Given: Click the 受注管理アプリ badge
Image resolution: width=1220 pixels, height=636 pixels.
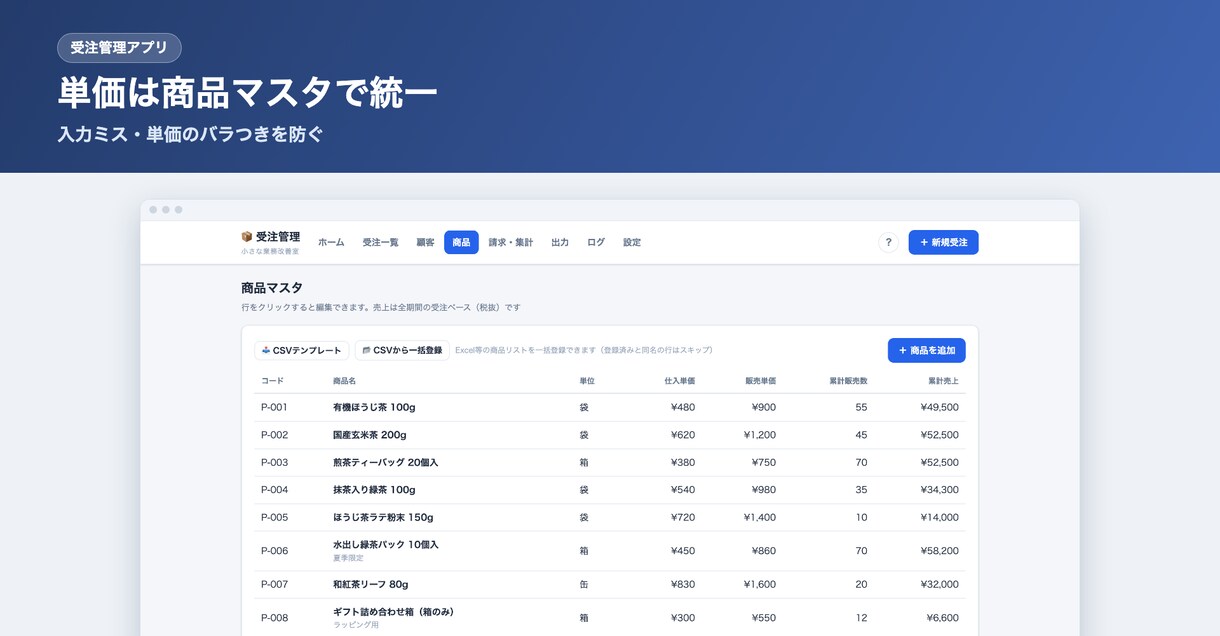Looking at the screenshot, I should coord(120,48).
